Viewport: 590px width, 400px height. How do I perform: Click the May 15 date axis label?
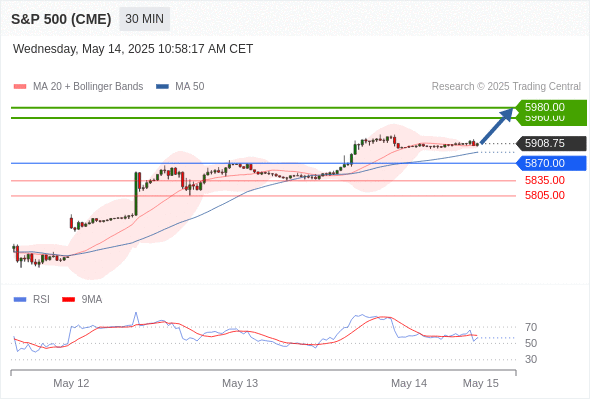point(481,383)
